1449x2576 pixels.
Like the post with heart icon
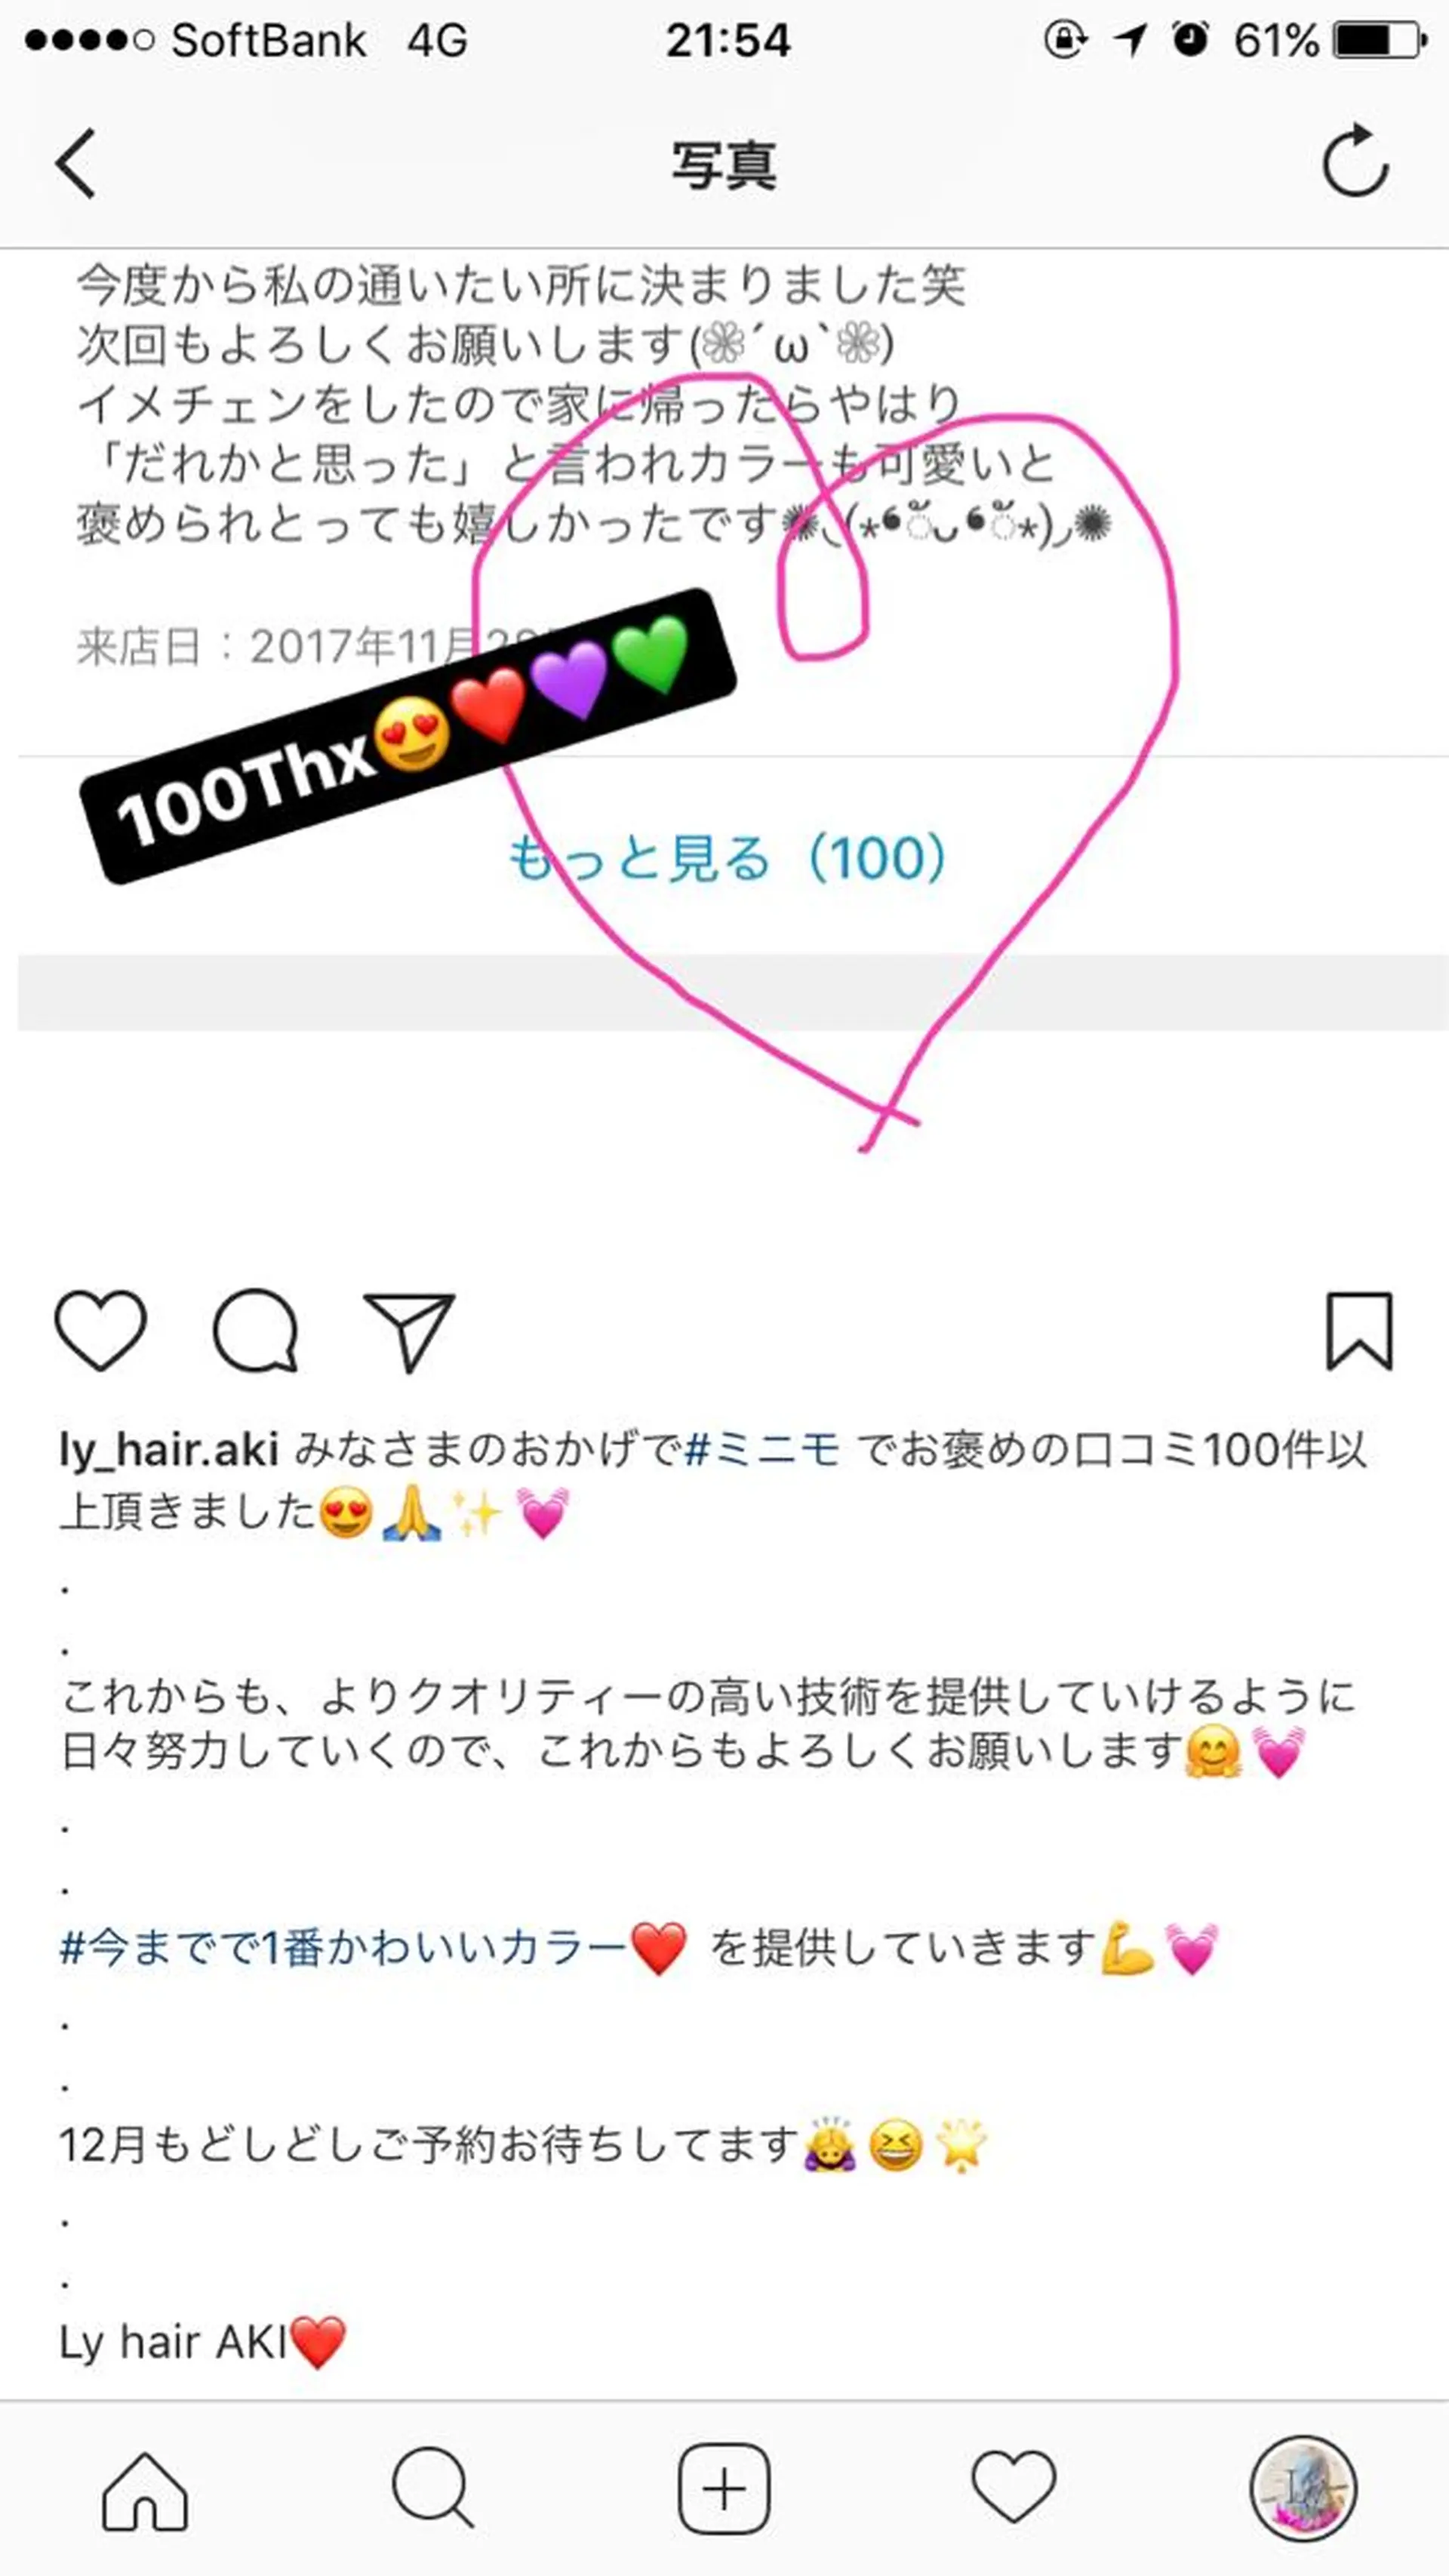[100, 1330]
